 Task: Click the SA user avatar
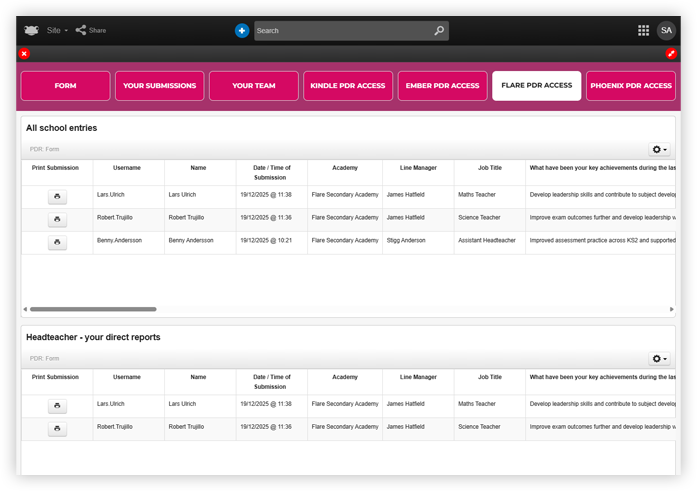pos(666,31)
